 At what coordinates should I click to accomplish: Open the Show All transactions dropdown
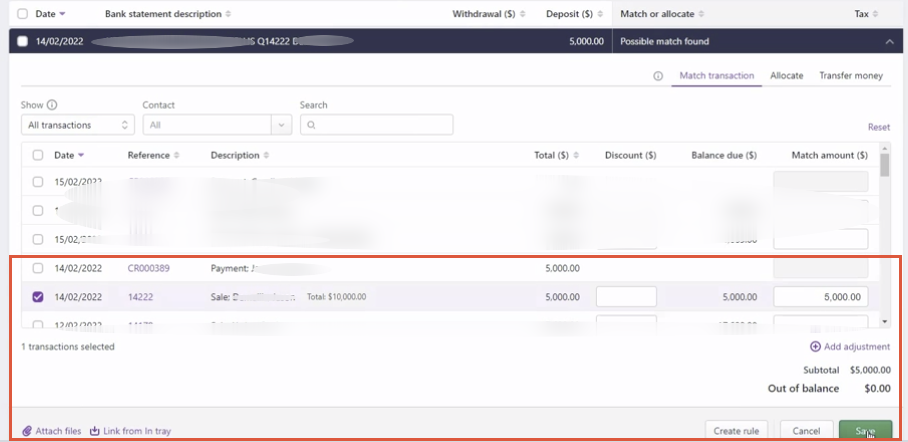click(x=77, y=125)
